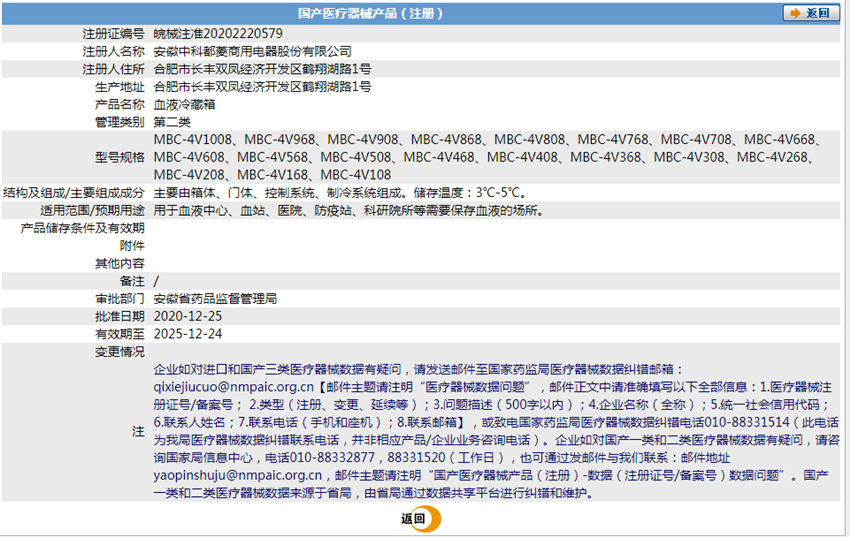This screenshot has width=850, height=537.
Task: Click the 批准日期 label
Action: [120, 316]
